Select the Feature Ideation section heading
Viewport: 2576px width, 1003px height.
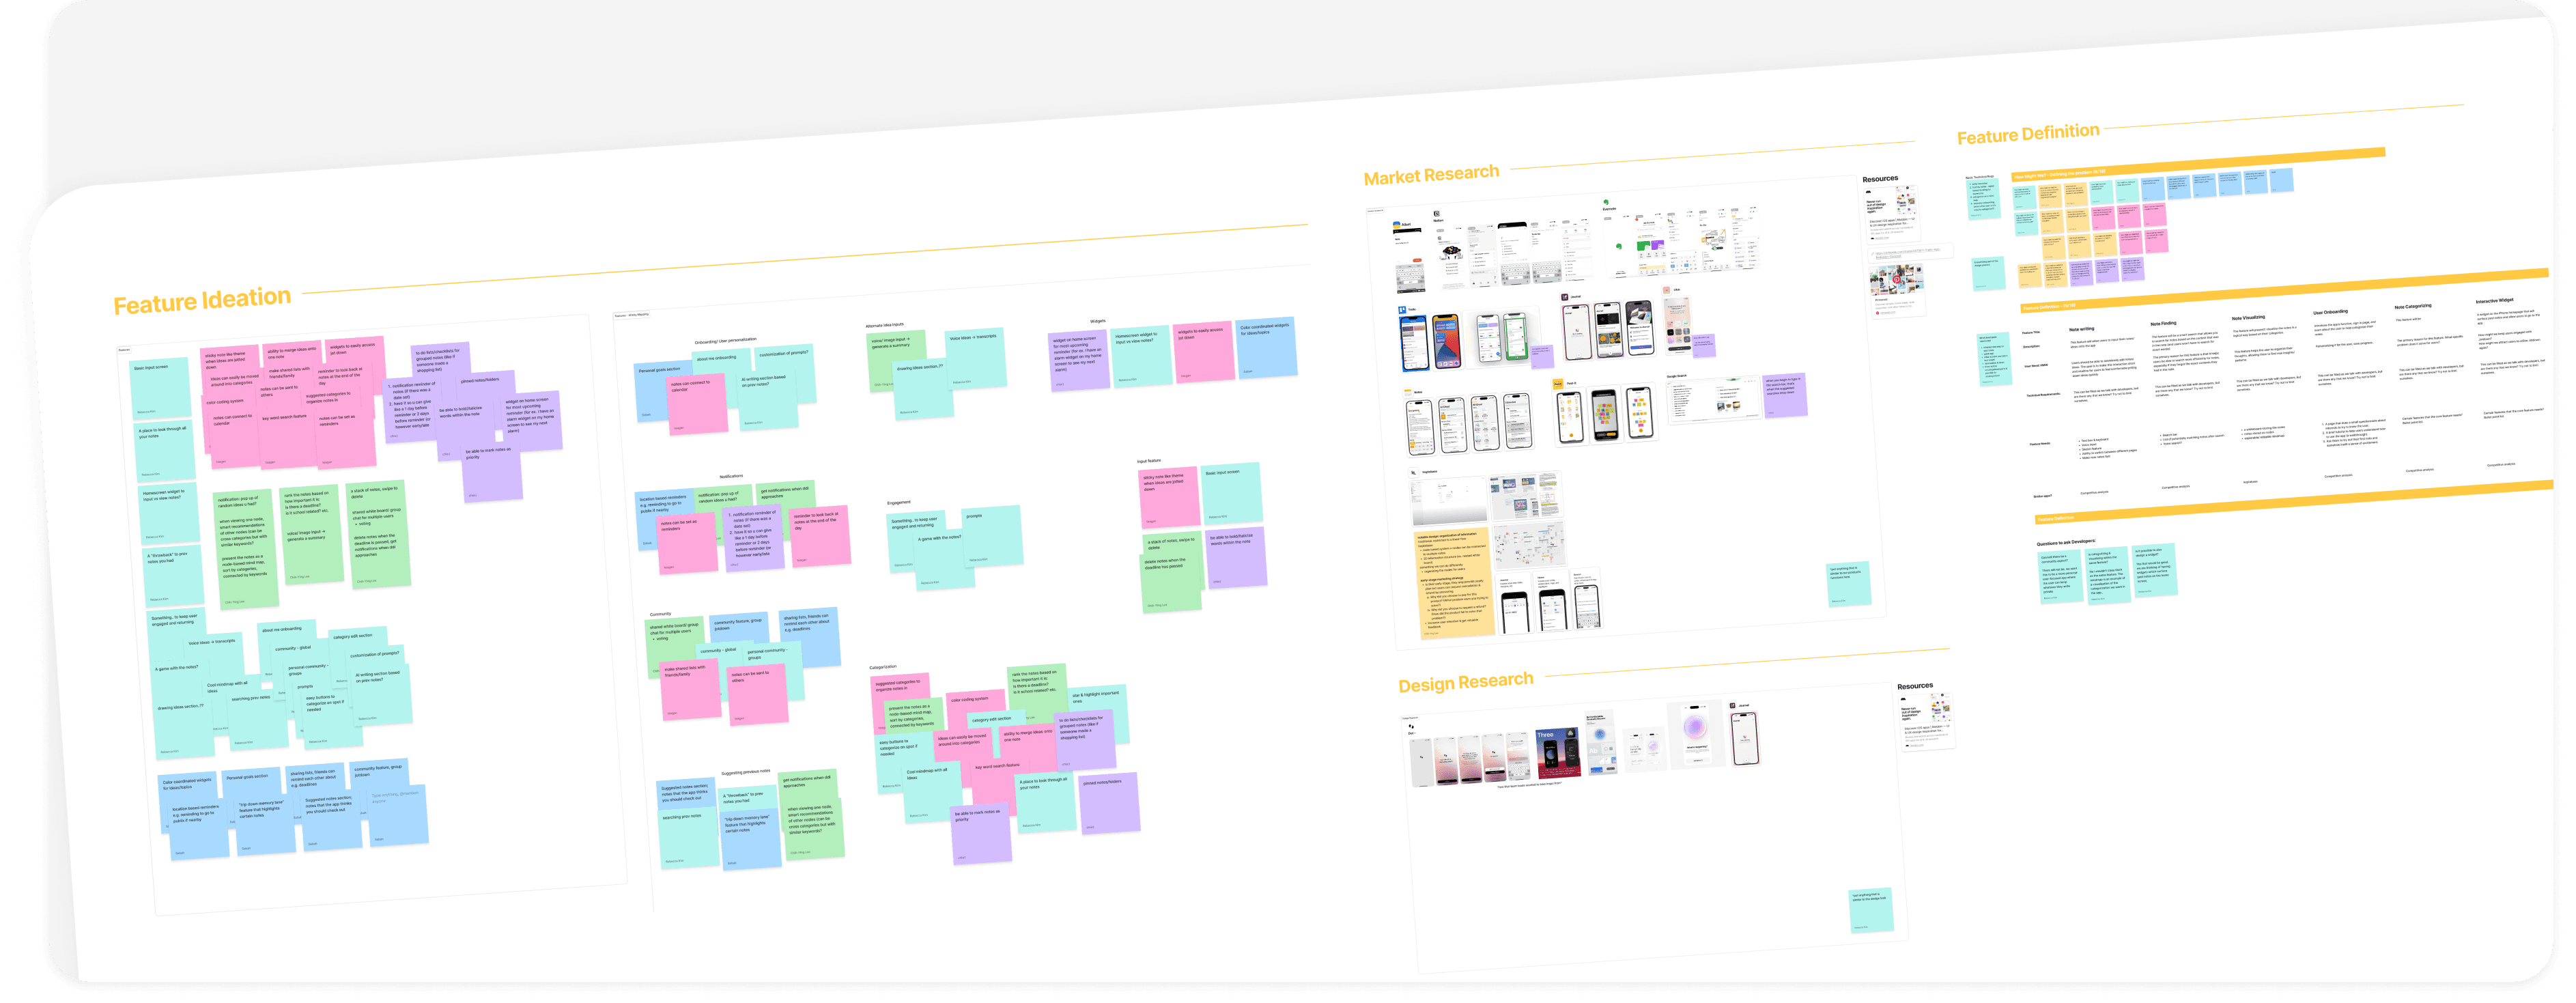click(202, 301)
